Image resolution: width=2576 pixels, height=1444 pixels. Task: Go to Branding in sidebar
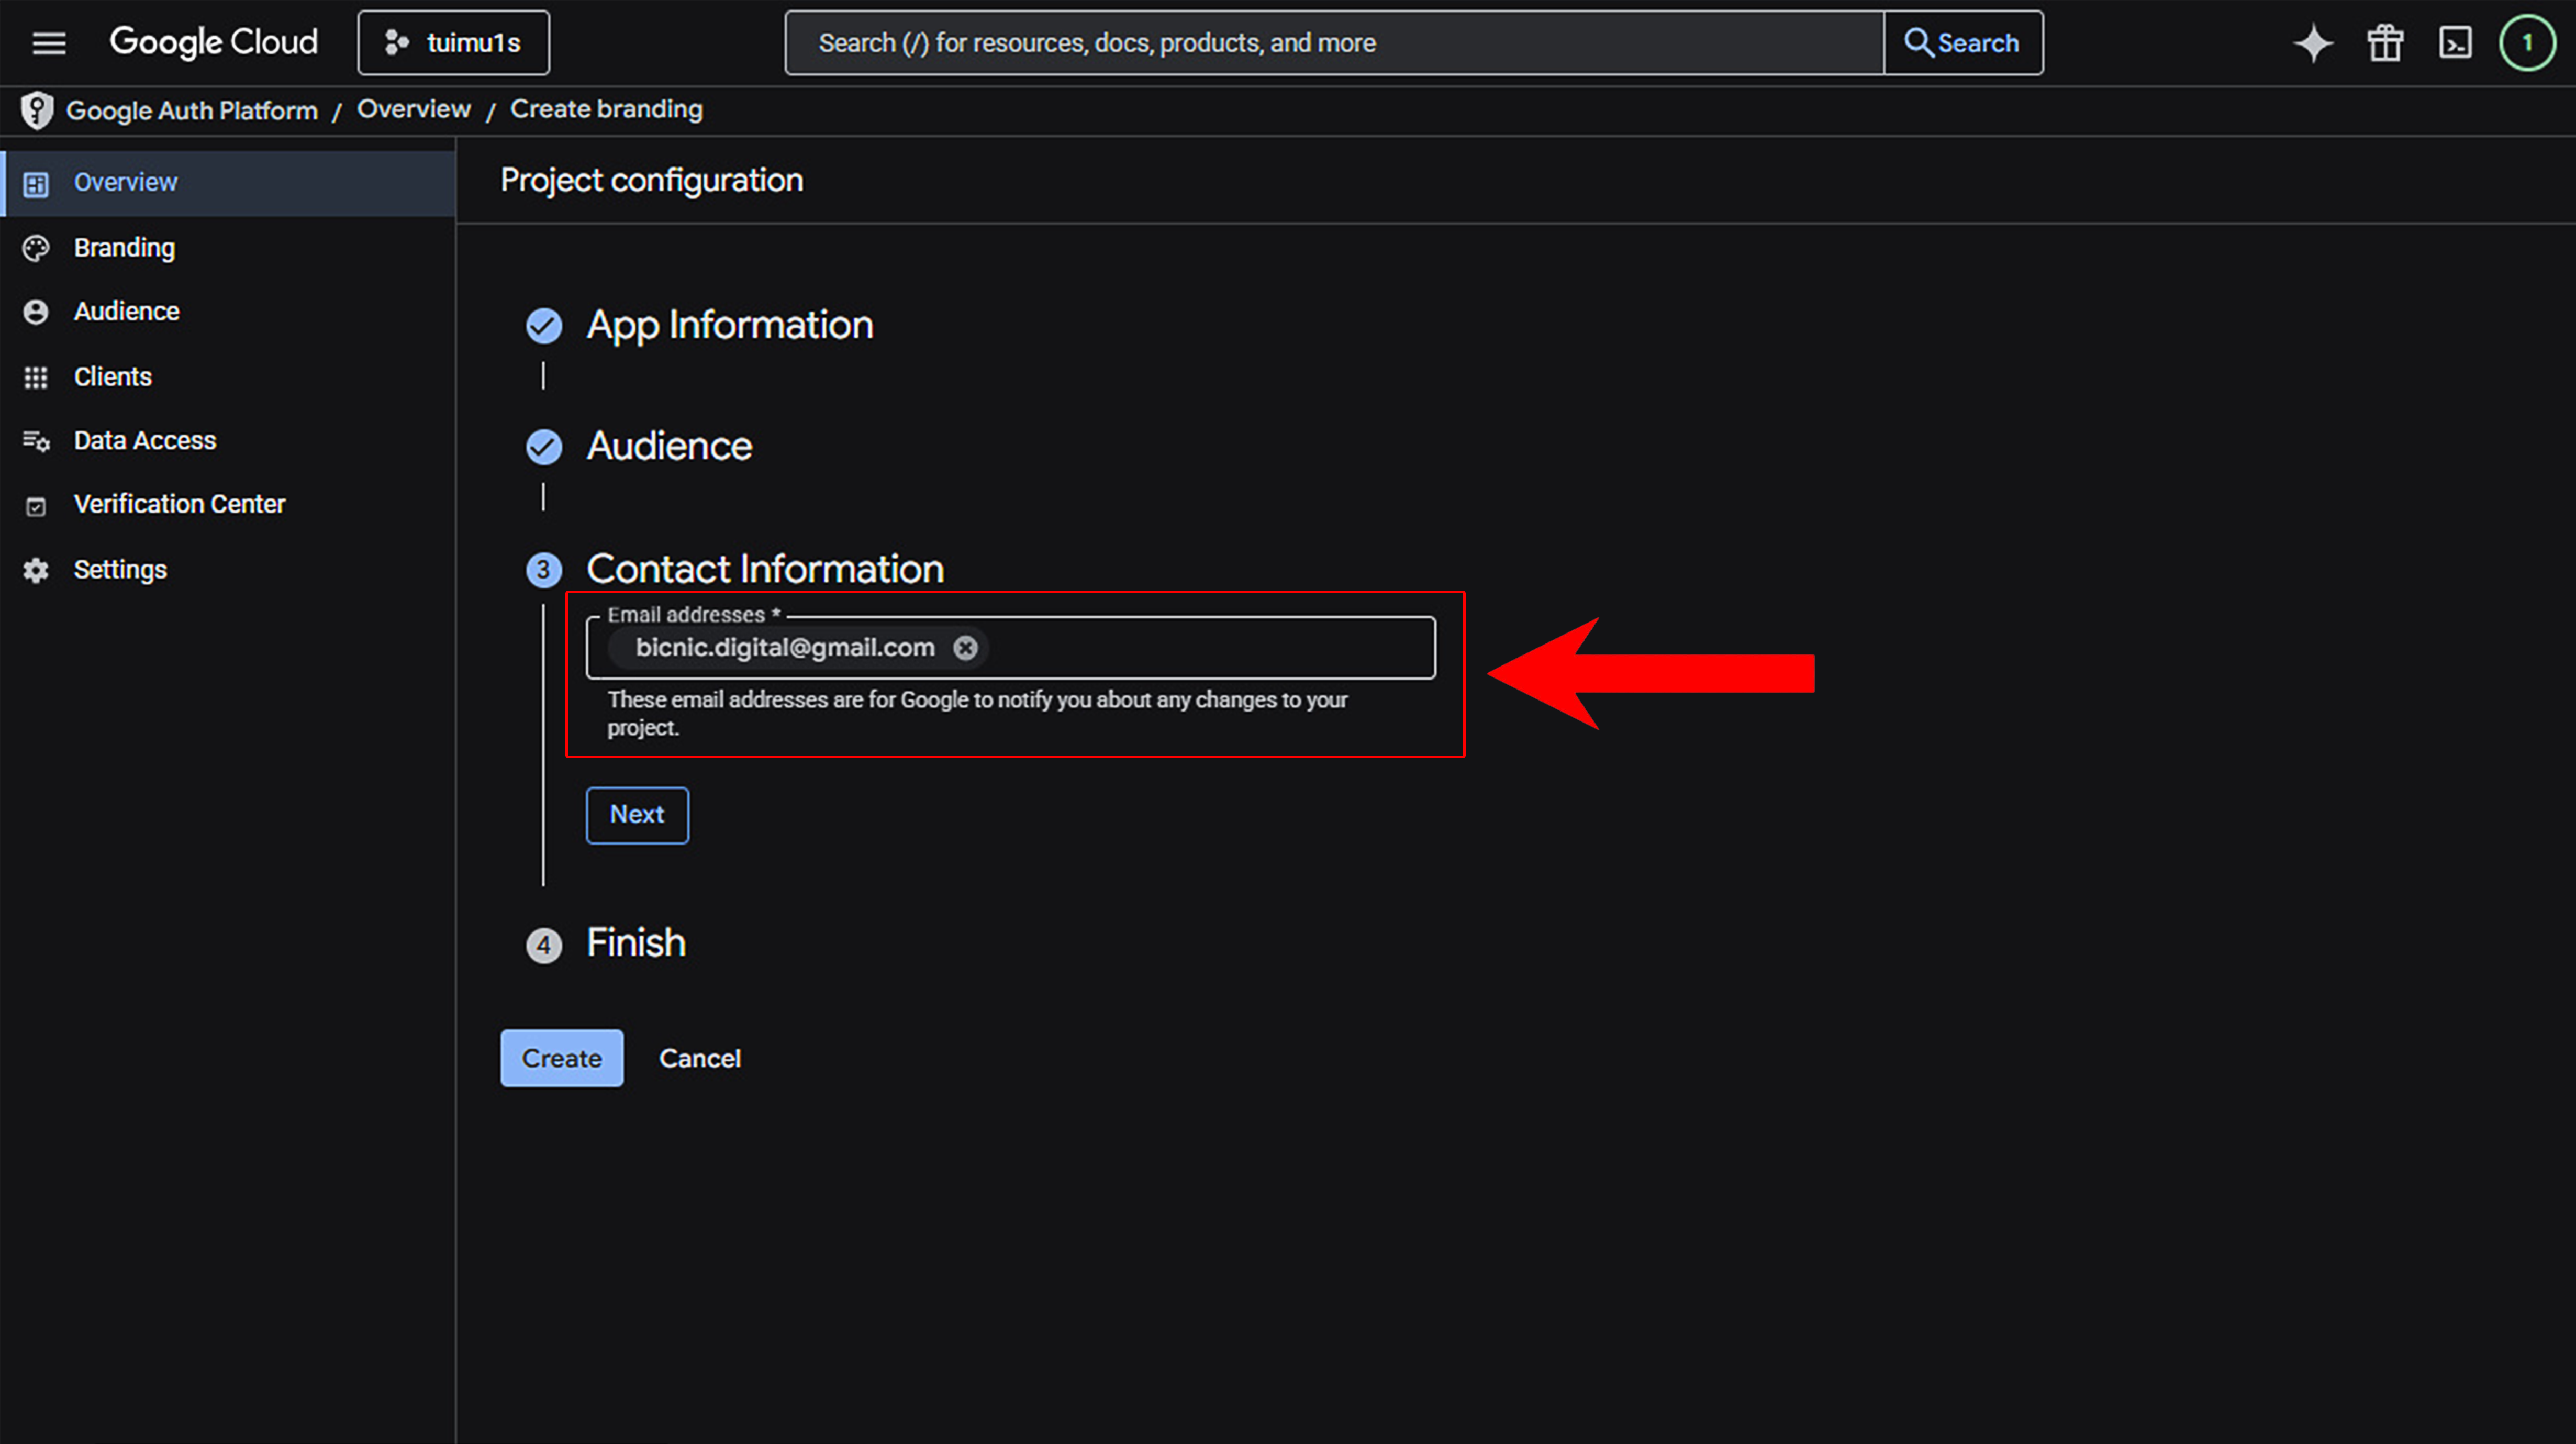point(124,248)
